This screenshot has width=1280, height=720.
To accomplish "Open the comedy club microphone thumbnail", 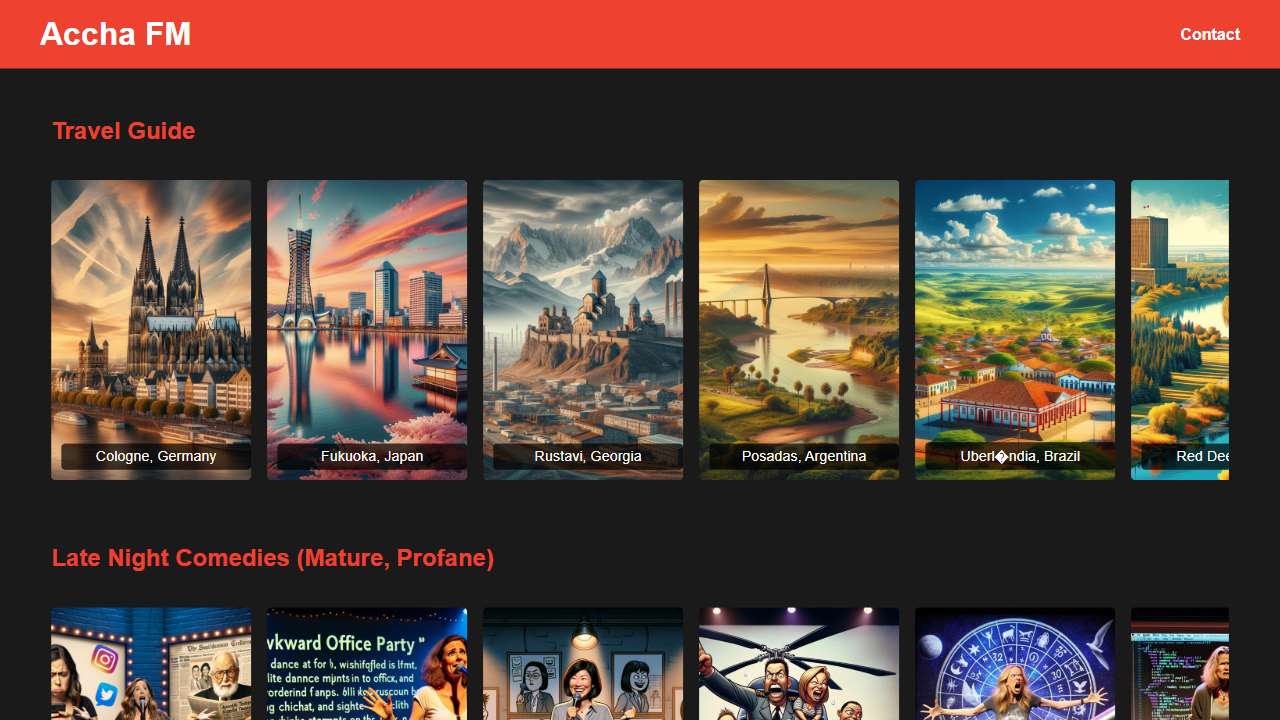I will pyautogui.click(x=583, y=664).
